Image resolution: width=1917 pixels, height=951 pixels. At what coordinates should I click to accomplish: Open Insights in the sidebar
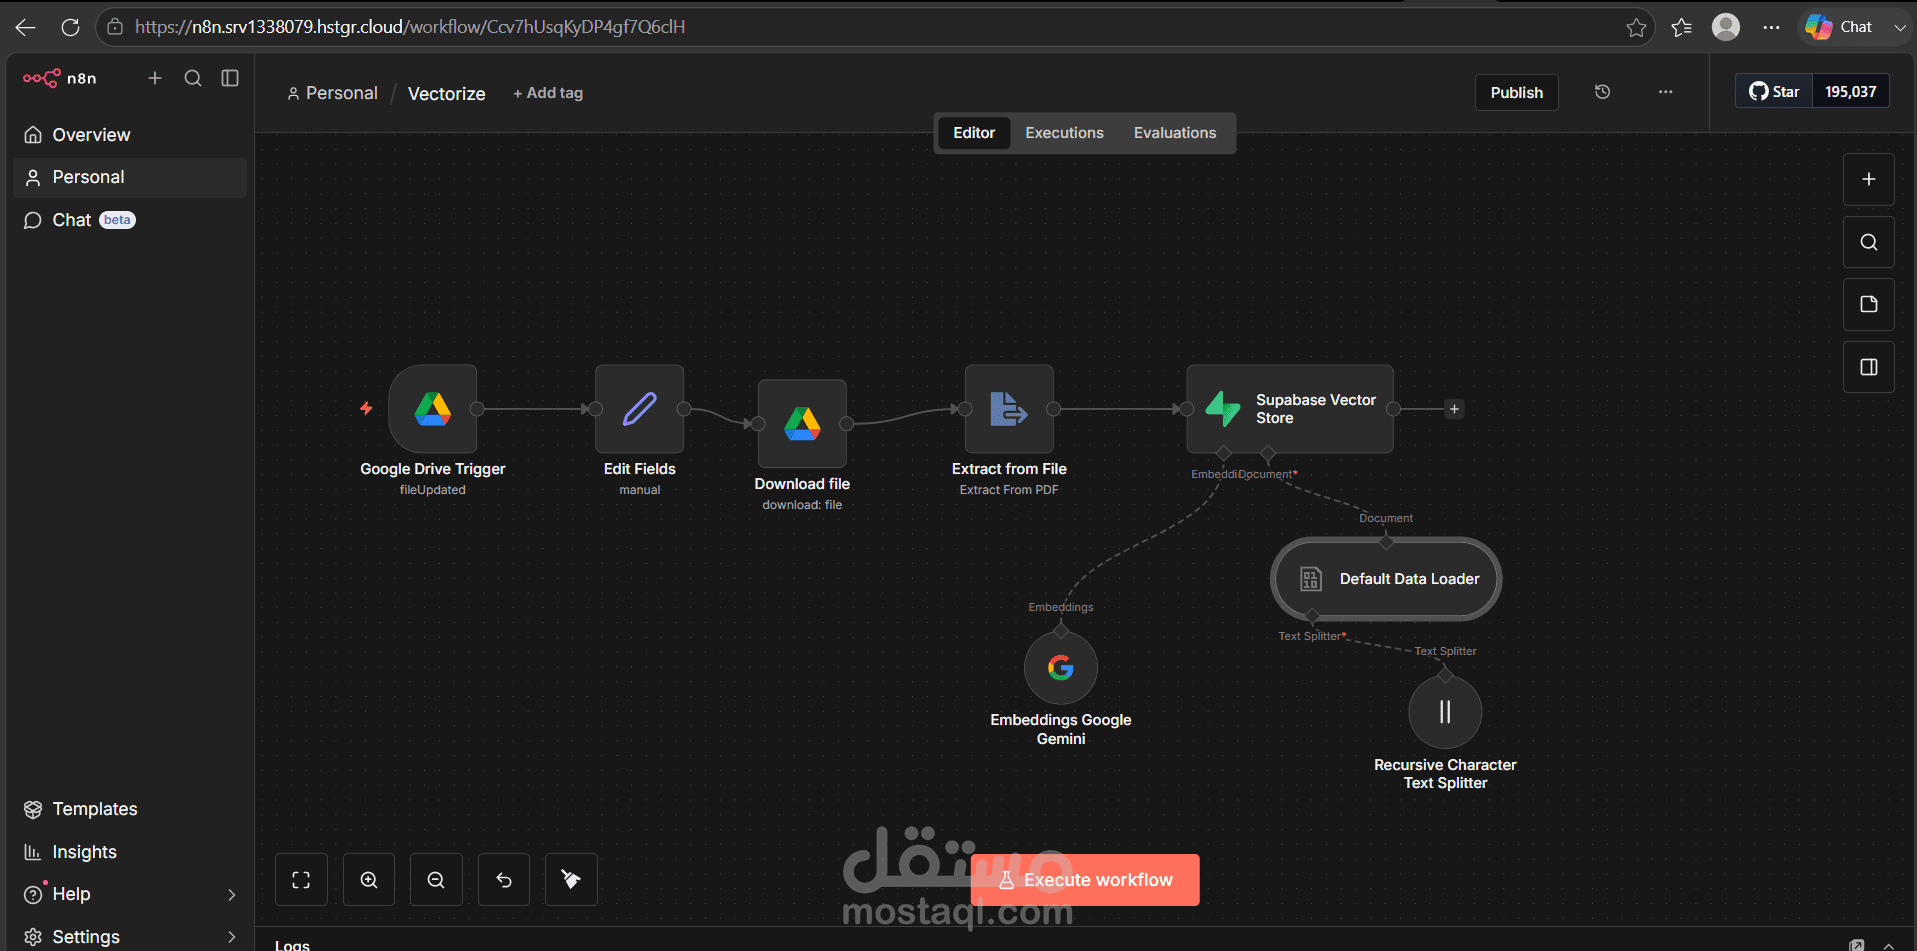130,852
